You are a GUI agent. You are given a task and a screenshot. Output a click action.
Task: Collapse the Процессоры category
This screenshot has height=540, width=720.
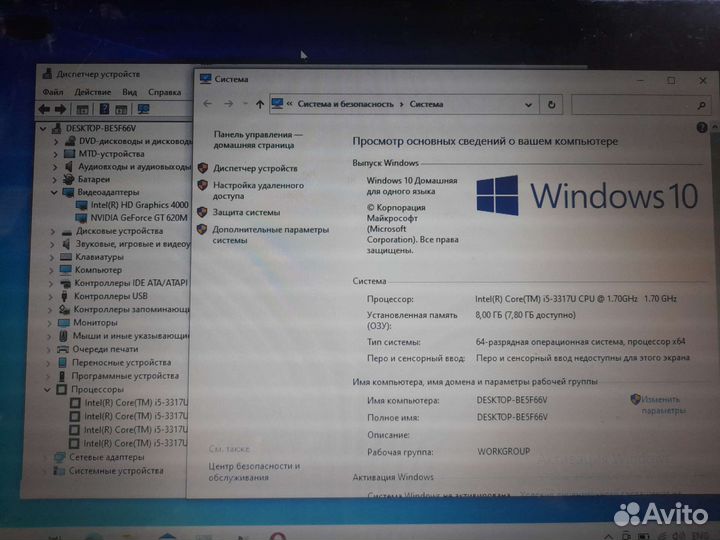pyautogui.click(x=47, y=389)
